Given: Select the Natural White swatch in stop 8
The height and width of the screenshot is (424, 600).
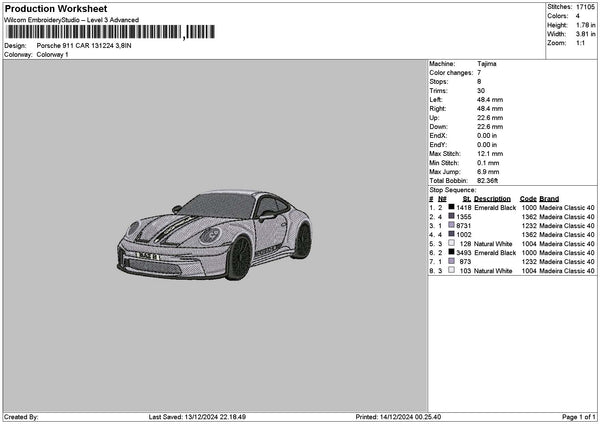Looking at the screenshot, I should coord(451,271).
